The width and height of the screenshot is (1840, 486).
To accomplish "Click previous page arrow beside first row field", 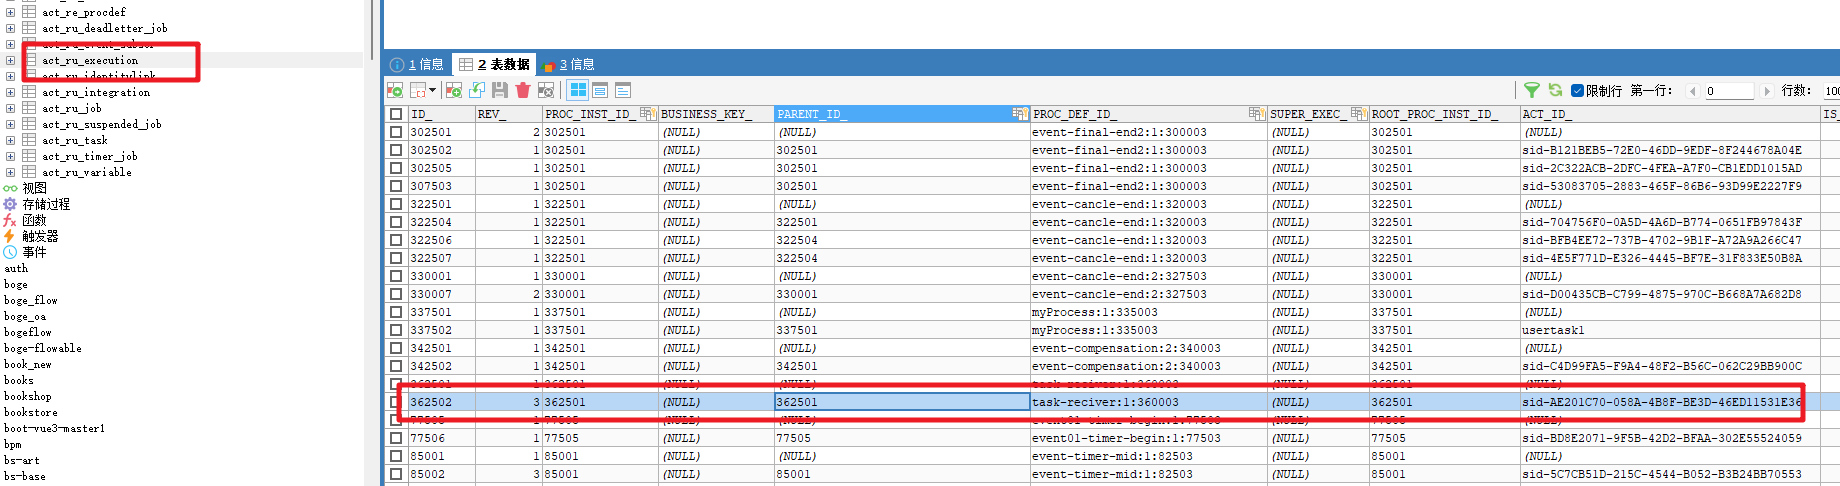I will click(x=1692, y=91).
